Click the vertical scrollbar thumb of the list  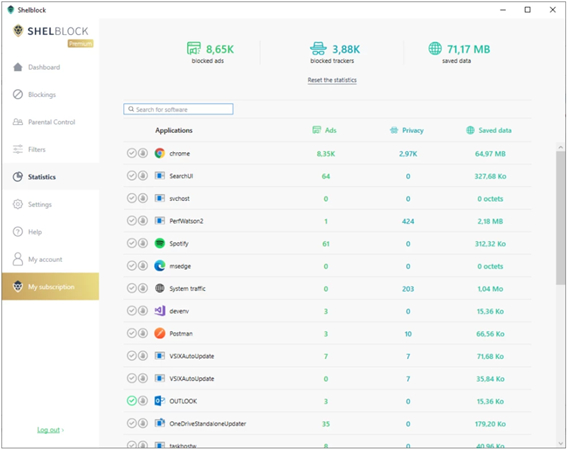coord(560,218)
